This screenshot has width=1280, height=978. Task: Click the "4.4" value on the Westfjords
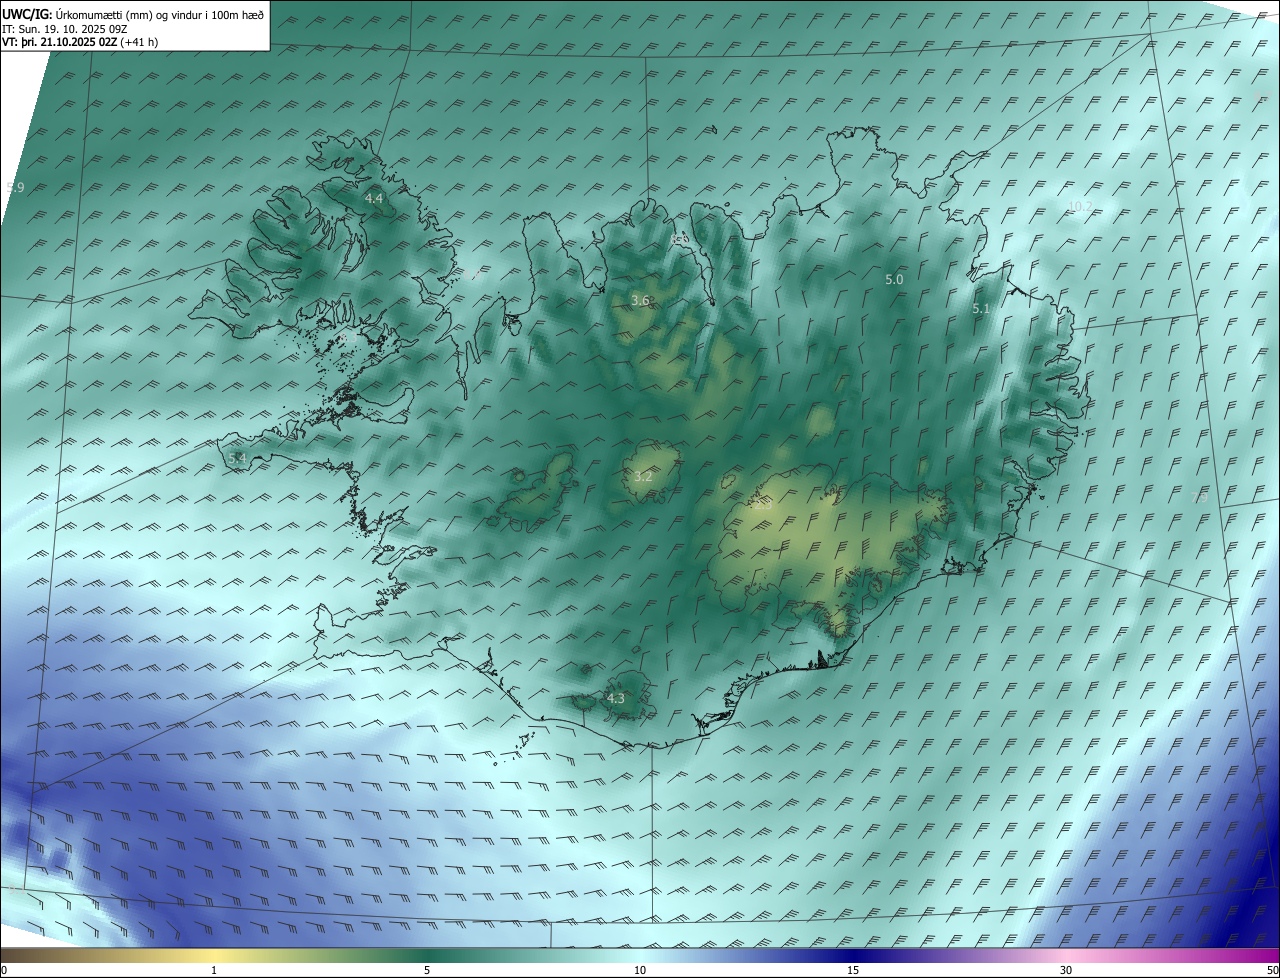click(x=374, y=199)
